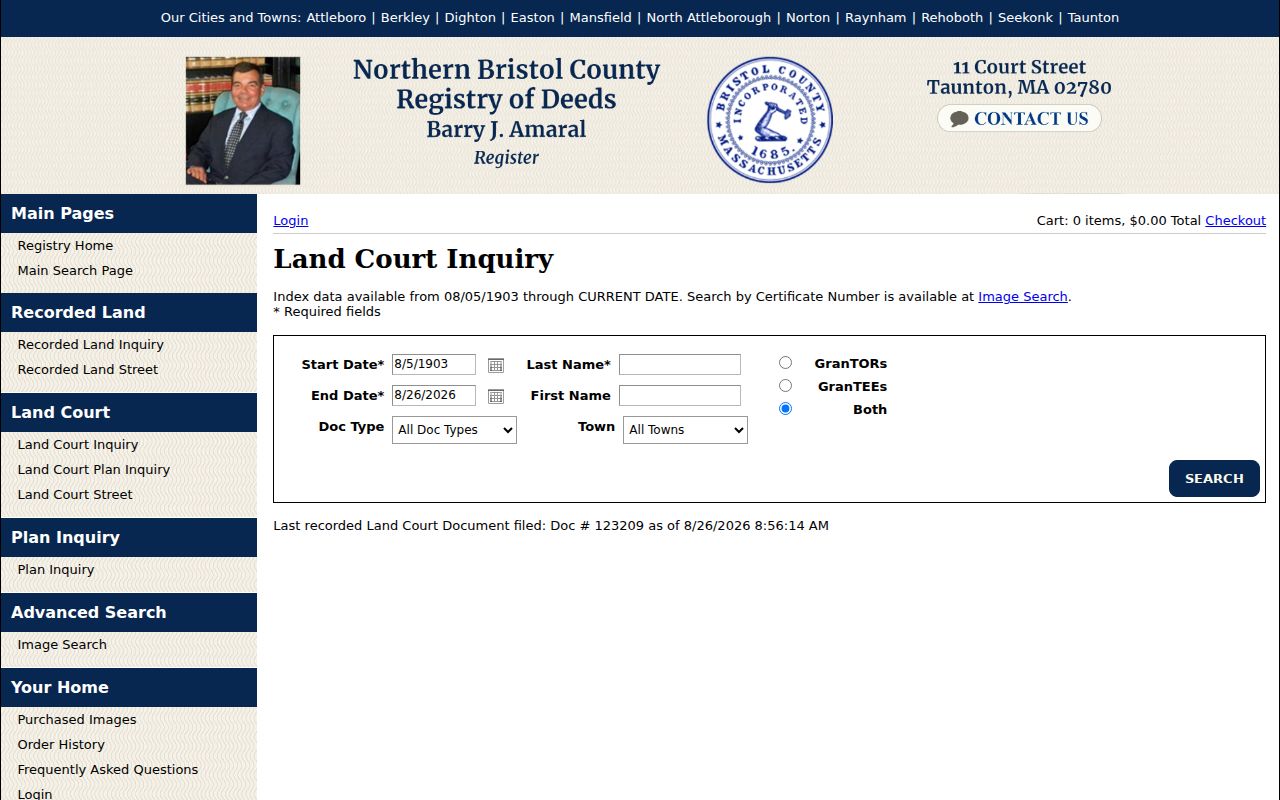Viewport: 1280px width, 800px height.
Task: Click the End Date input field
Action: pyautogui.click(x=434, y=395)
